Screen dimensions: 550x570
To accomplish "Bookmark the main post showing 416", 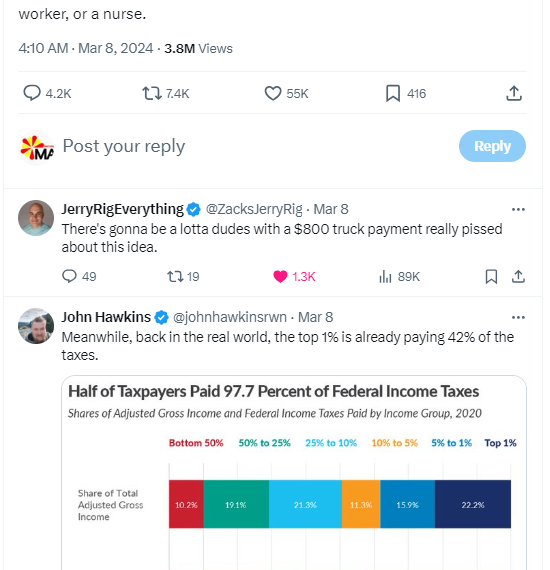I will point(405,93).
